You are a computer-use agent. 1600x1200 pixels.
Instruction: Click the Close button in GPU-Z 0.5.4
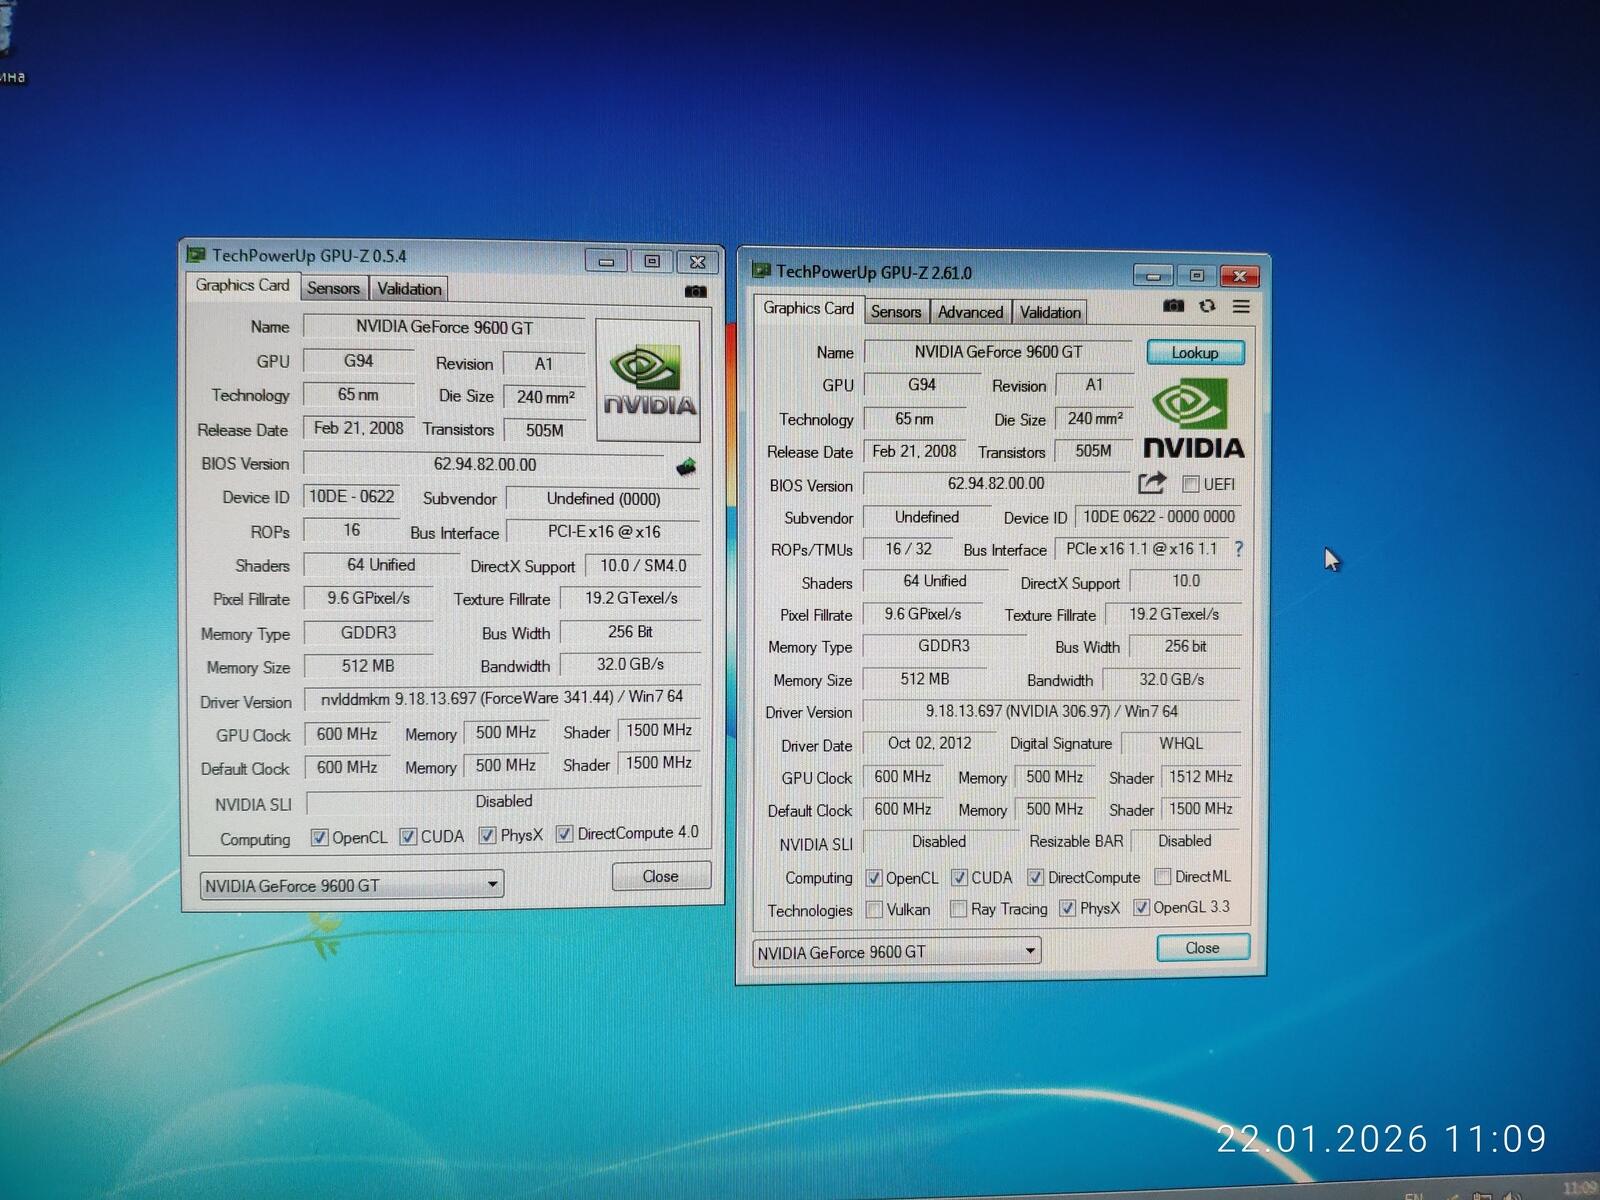click(x=661, y=876)
